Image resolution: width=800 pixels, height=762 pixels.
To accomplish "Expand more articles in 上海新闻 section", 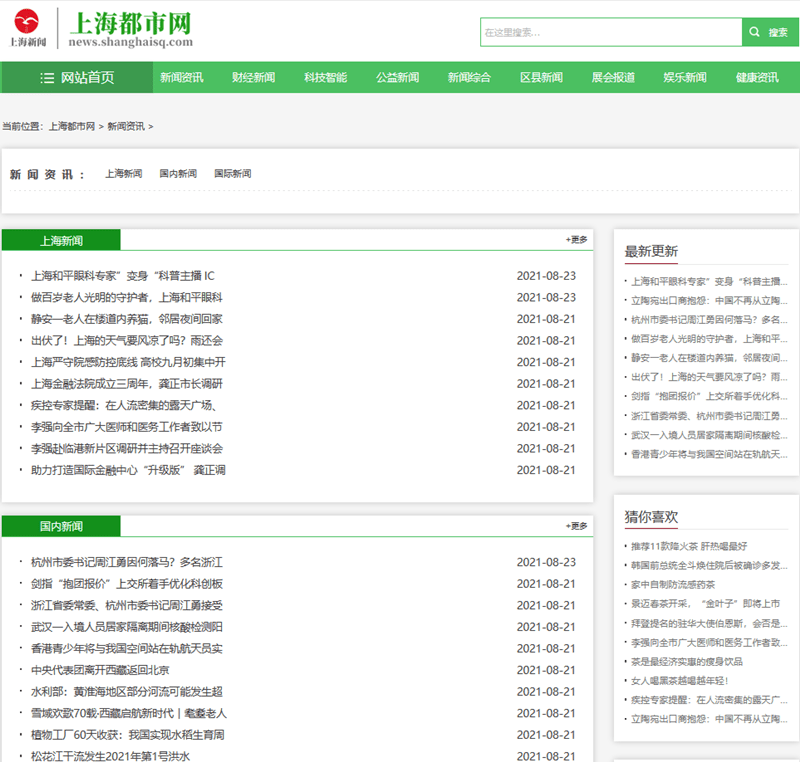I will click(x=577, y=240).
